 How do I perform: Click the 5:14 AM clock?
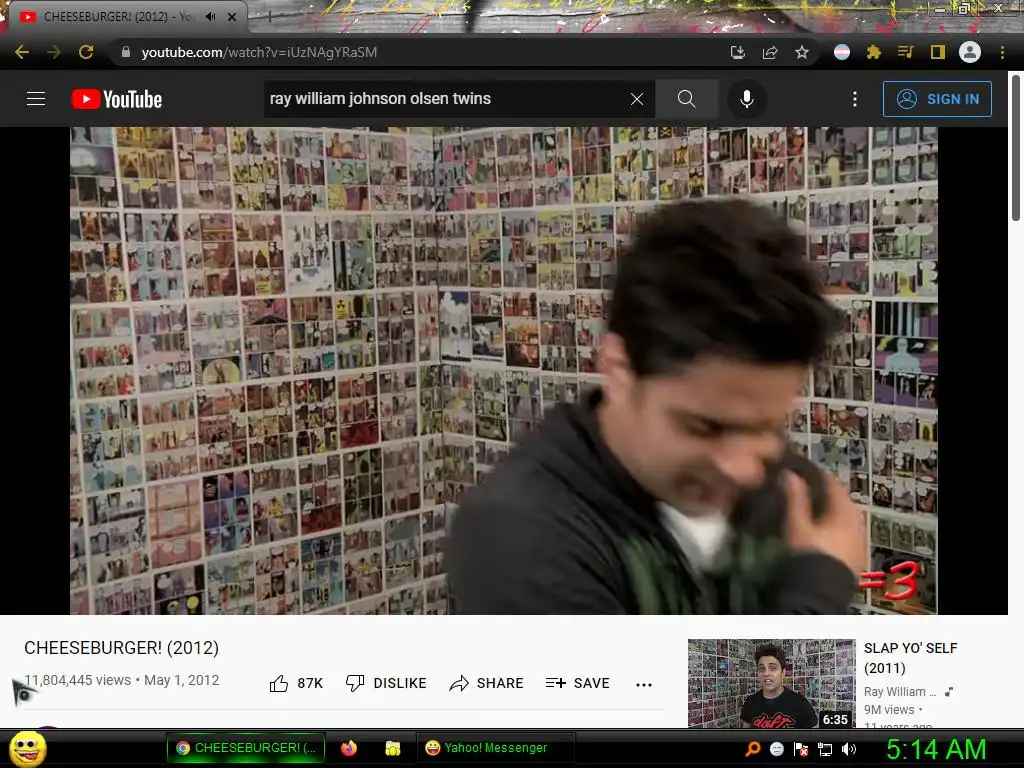pyautogui.click(x=936, y=749)
